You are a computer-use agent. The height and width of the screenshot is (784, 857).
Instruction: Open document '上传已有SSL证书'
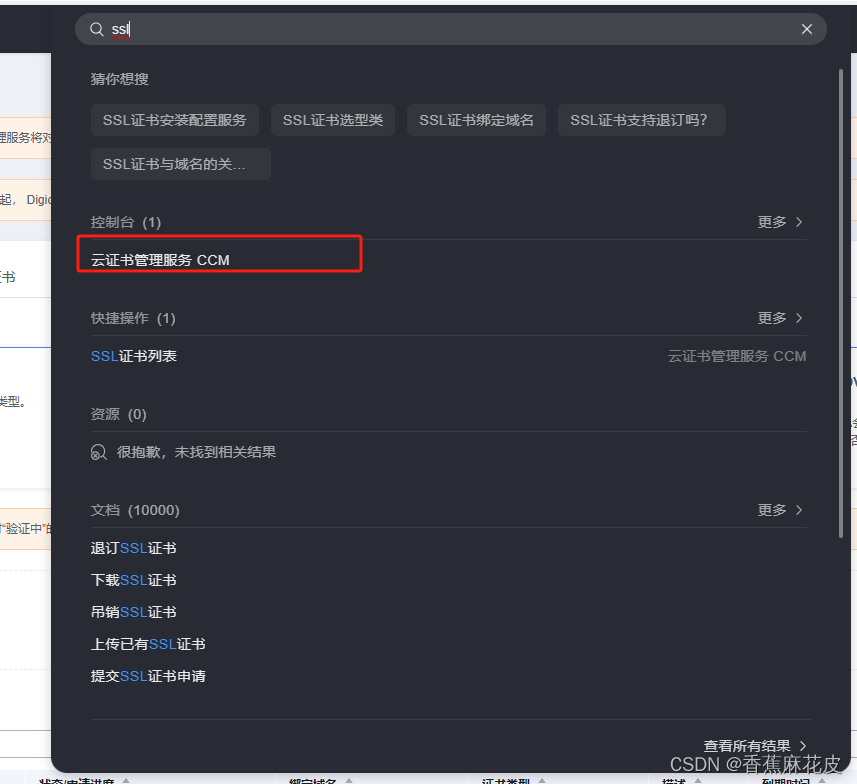148,644
